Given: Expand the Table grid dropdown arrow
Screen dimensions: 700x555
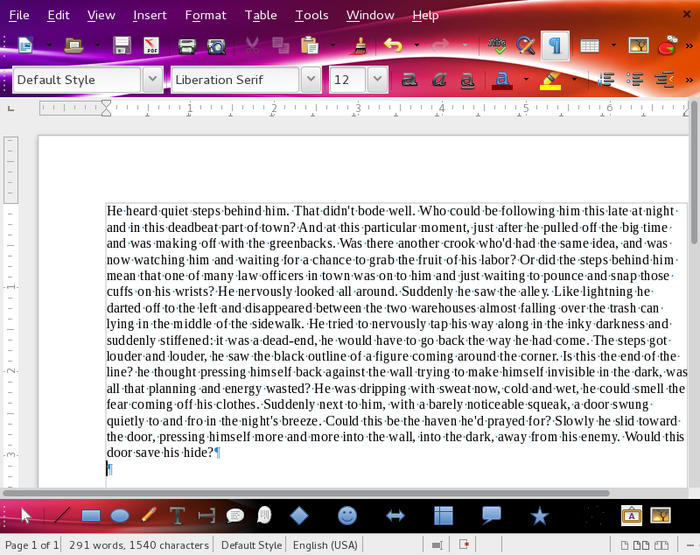Looking at the screenshot, I should coord(613,45).
